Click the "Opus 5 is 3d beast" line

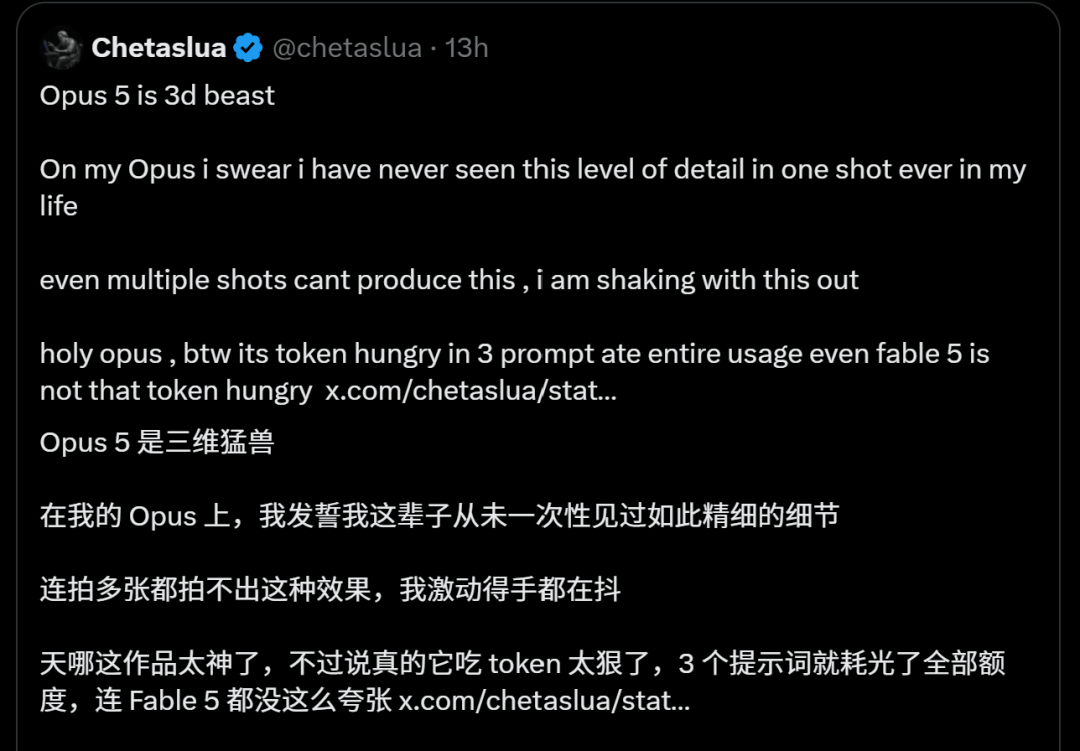(x=157, y=95)
